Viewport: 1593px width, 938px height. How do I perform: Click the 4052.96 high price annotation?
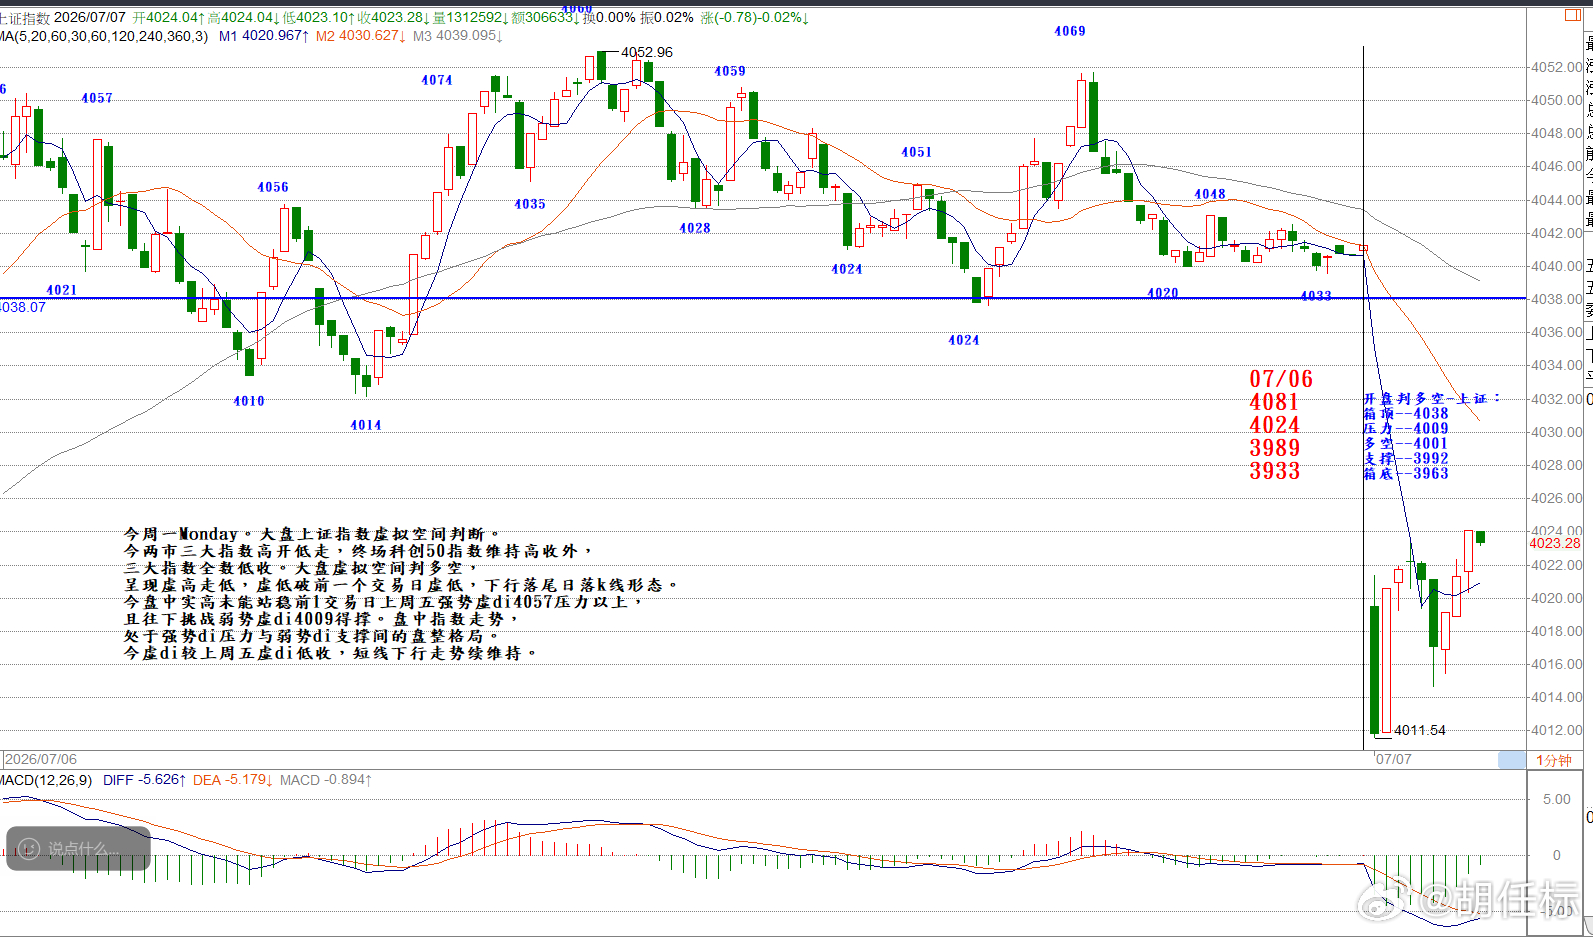point(647,52)
